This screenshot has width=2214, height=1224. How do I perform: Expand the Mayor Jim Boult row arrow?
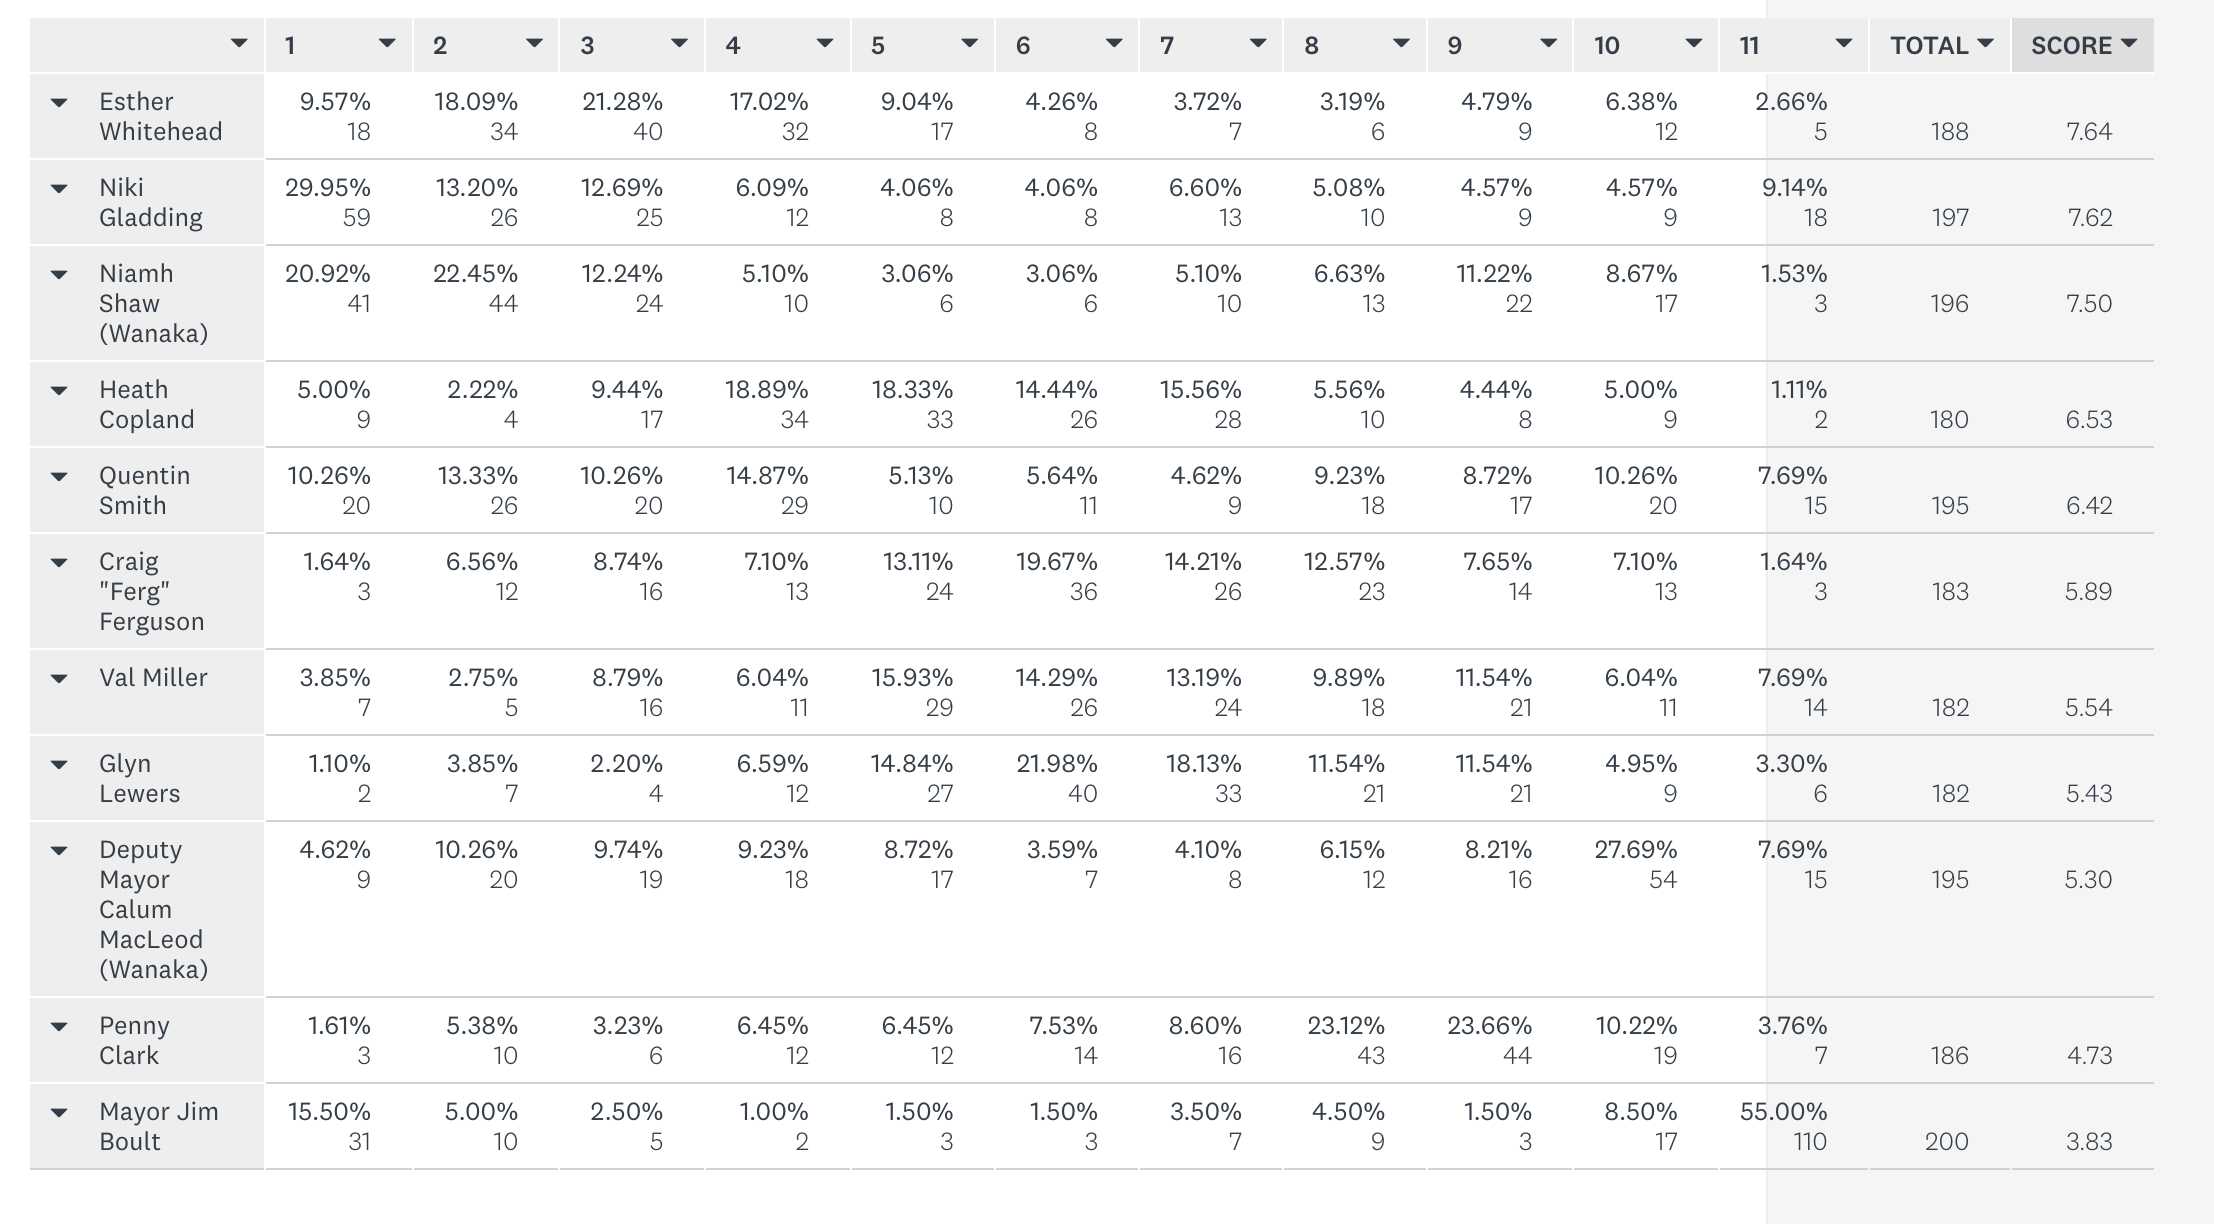point(59,1112)
